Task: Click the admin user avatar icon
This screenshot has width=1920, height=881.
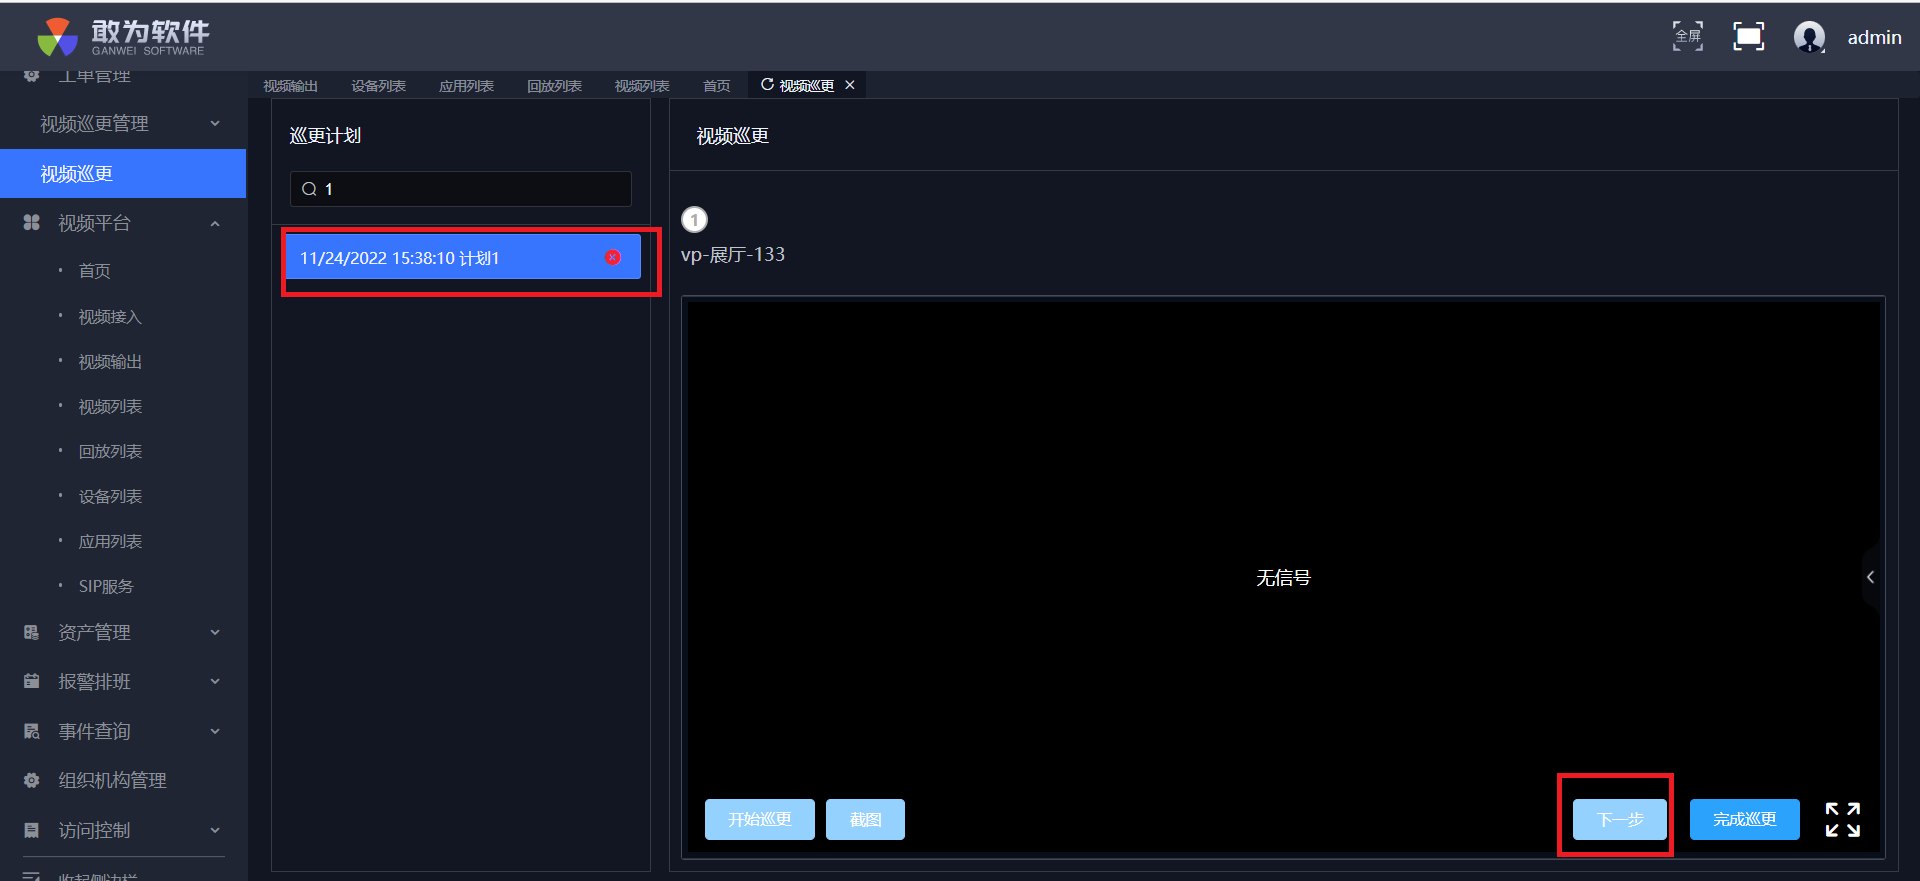Action: click(1809, 37)
